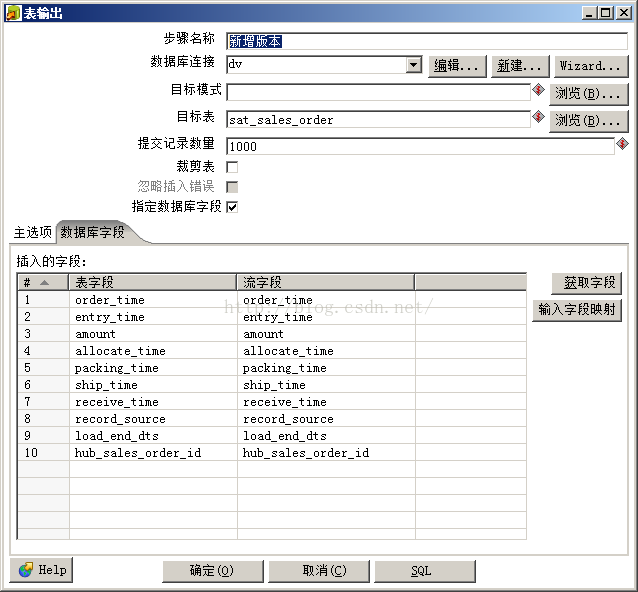Click the 表输出 window title icon
Screen dimensions: 638x592
coord(13,13)
